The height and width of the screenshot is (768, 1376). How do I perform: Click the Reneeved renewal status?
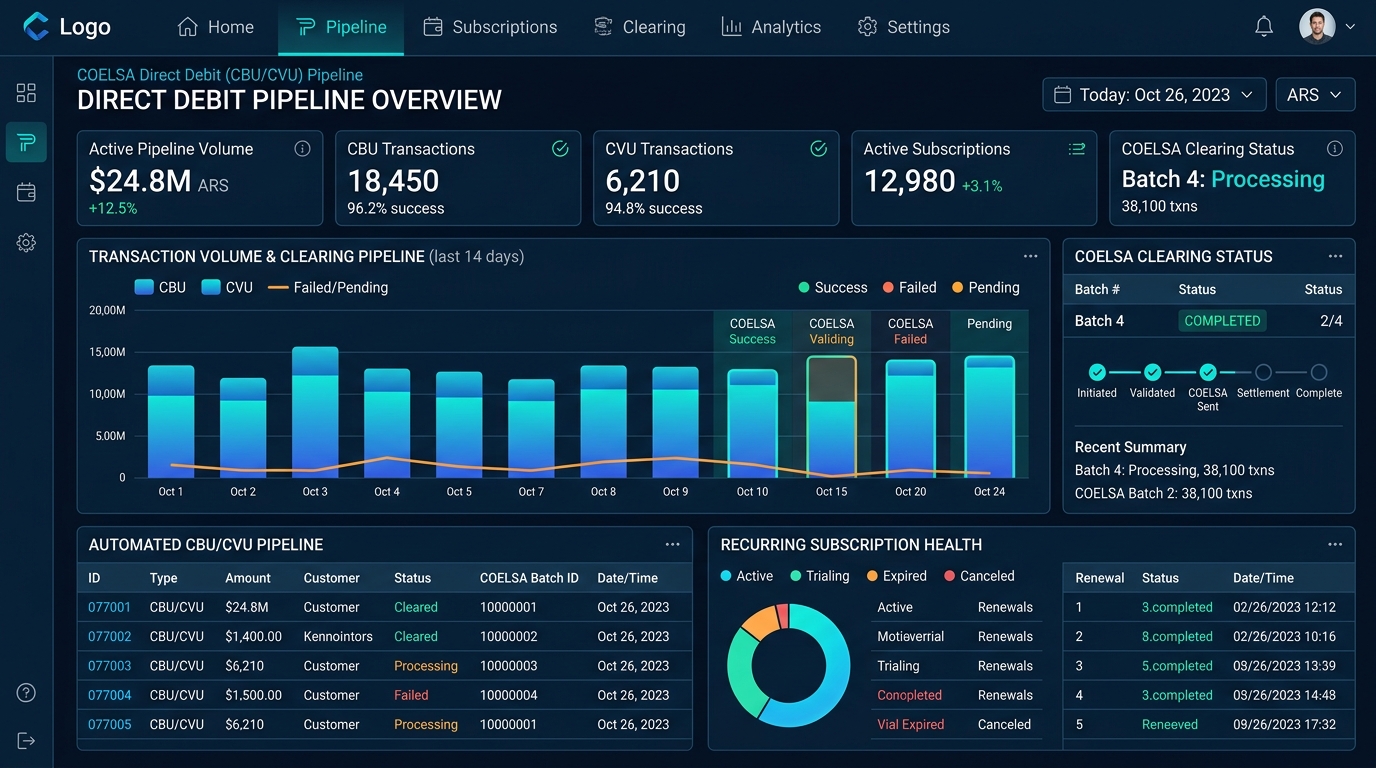[1170, 724]
